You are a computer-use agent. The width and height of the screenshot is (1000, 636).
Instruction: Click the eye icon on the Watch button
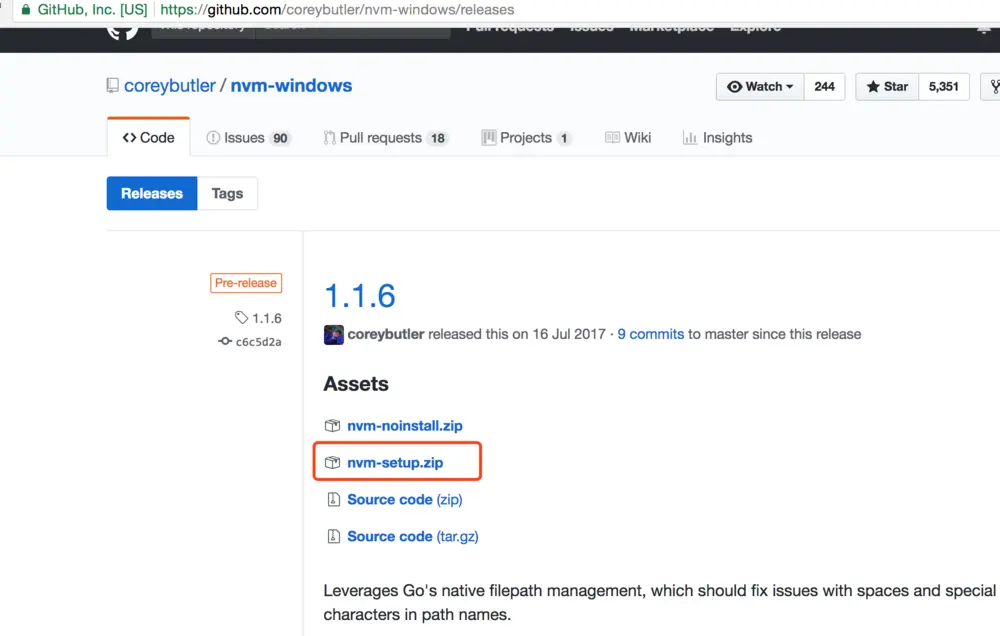point(735,87)
